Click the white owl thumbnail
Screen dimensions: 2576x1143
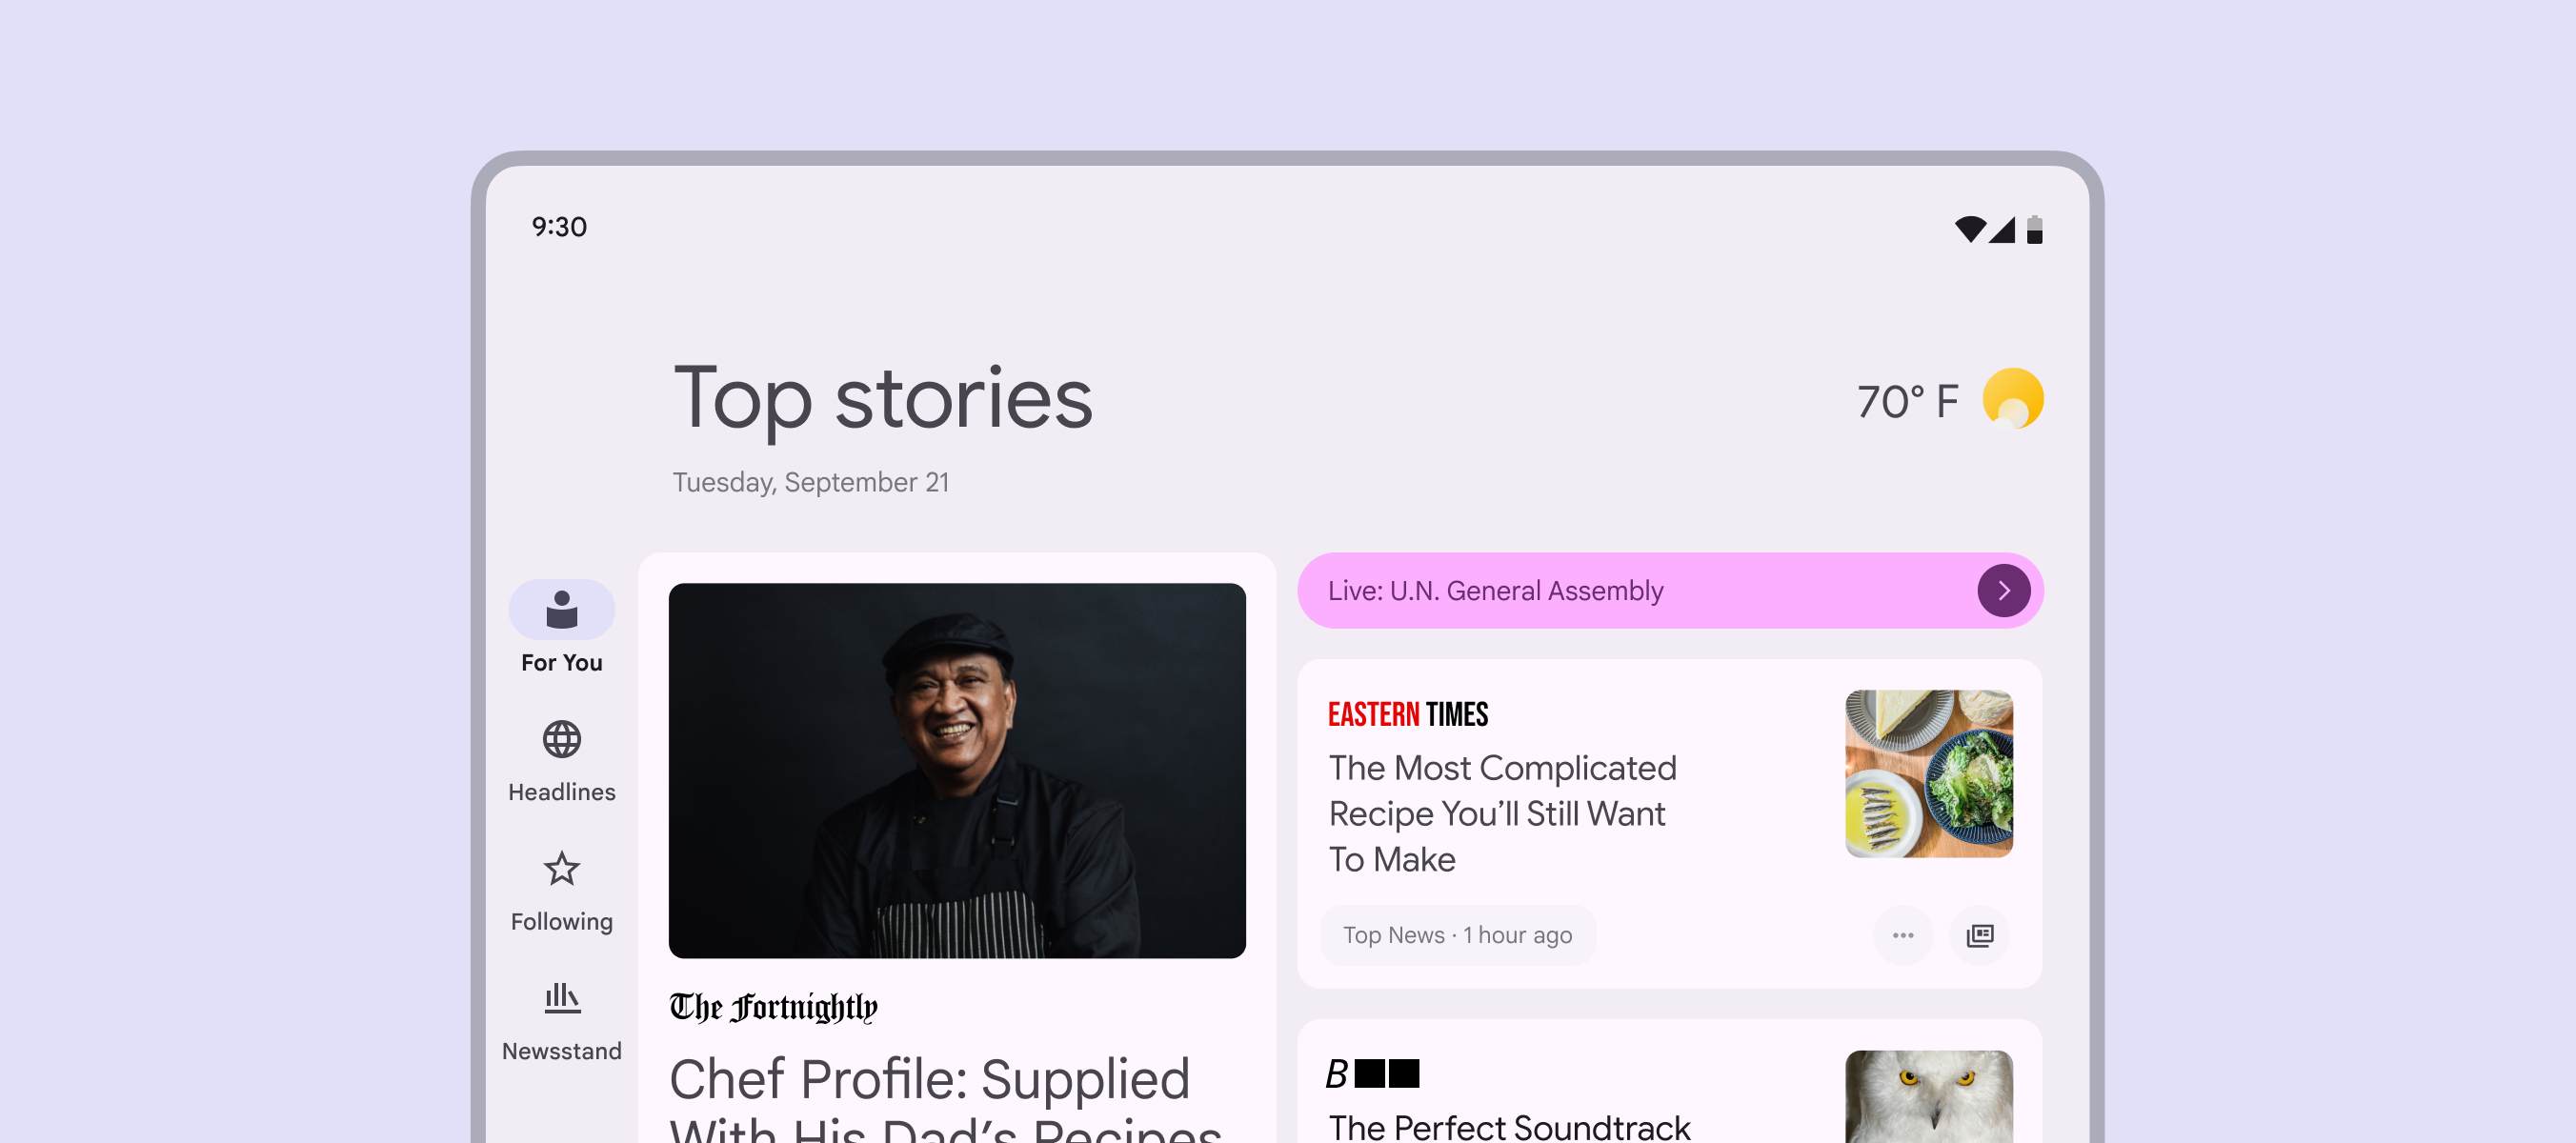point(1928,1096)
